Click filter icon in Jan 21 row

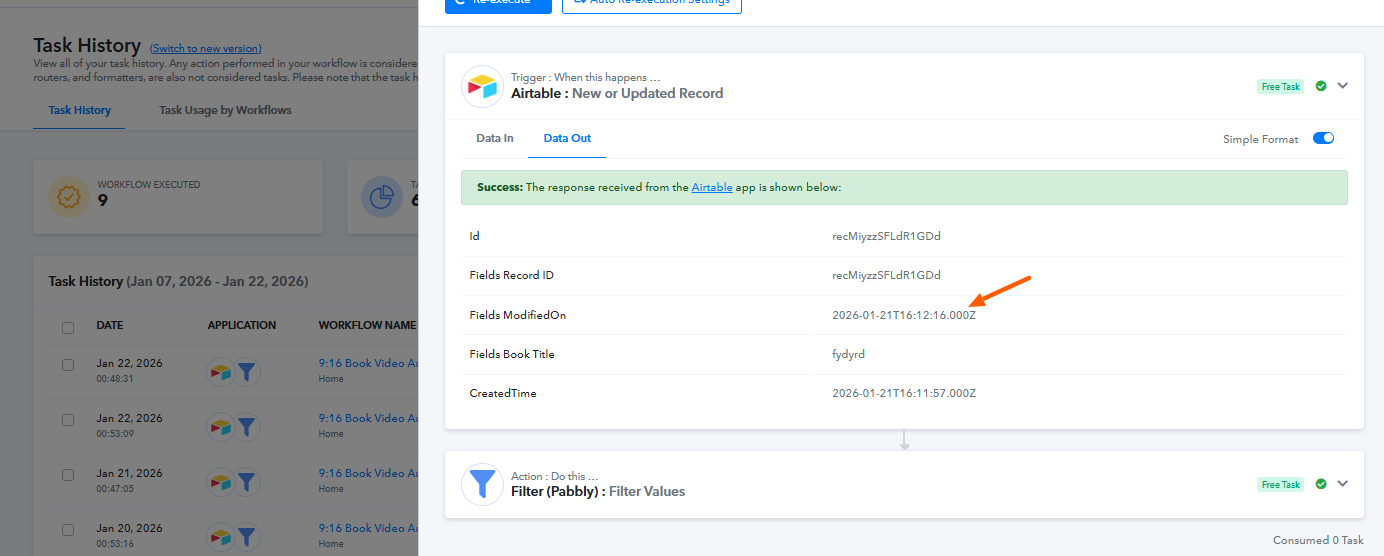coord(246,482)
